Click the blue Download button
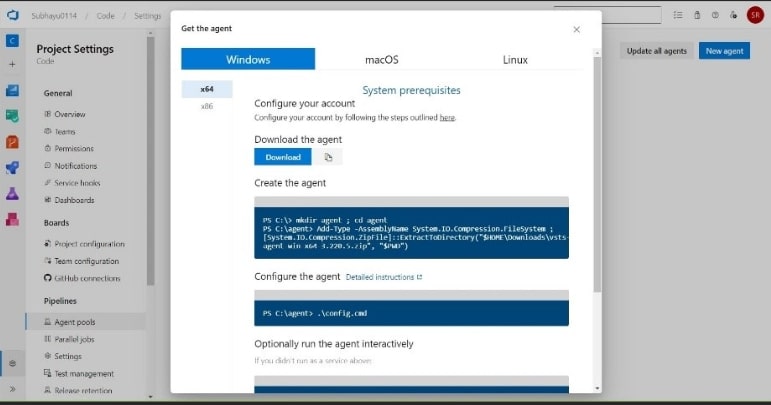This screenshot has width=771, height=405. click(283, 157)
